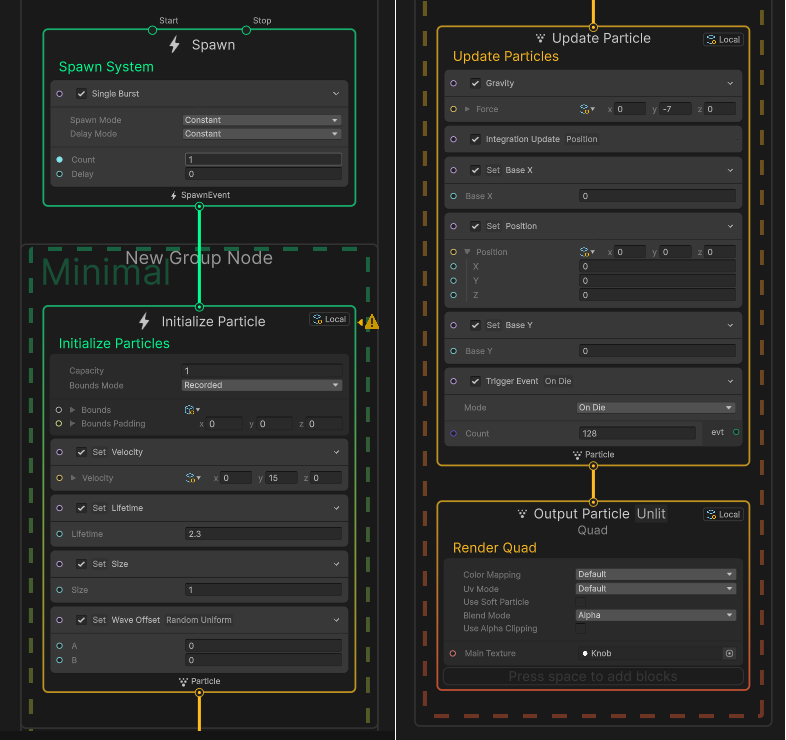The width and height of the screenshot is (786, 740).
Task: Collapse the Single Burst block chevron
Action: point(336,94)
